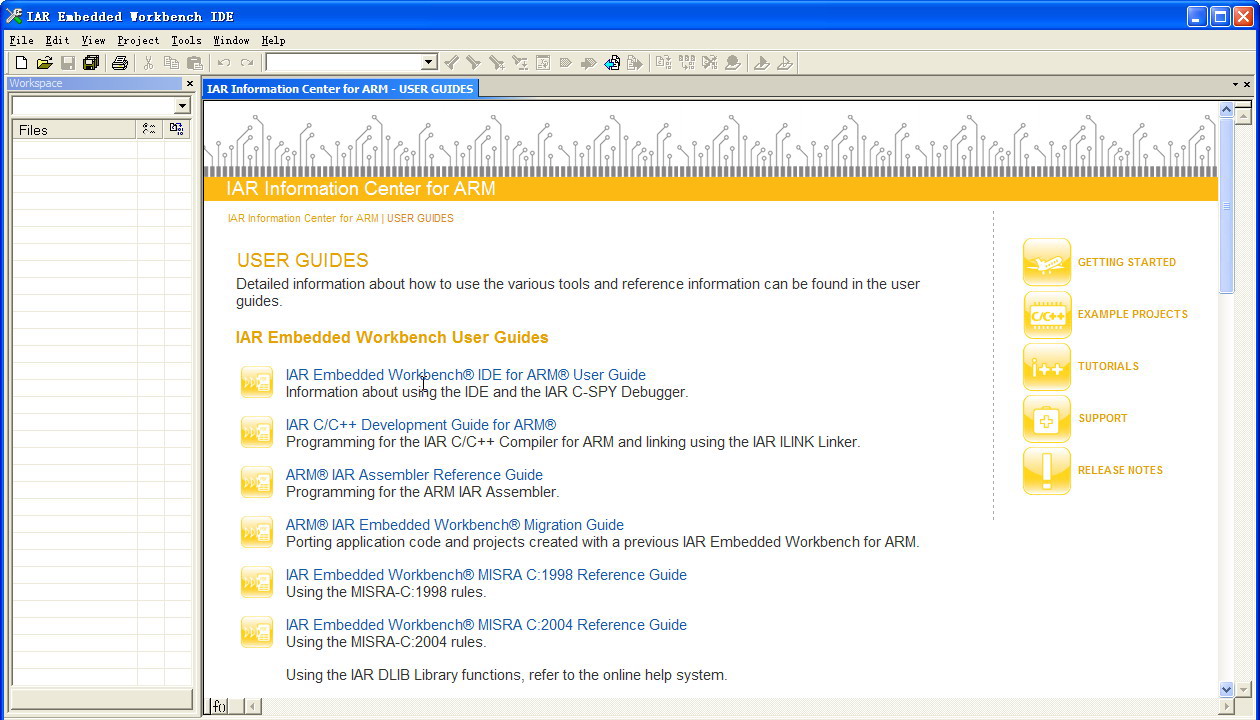Click the Toggle Breakpoint toolbar icon
Screen dimensions: 1260x720
point(733,63)
